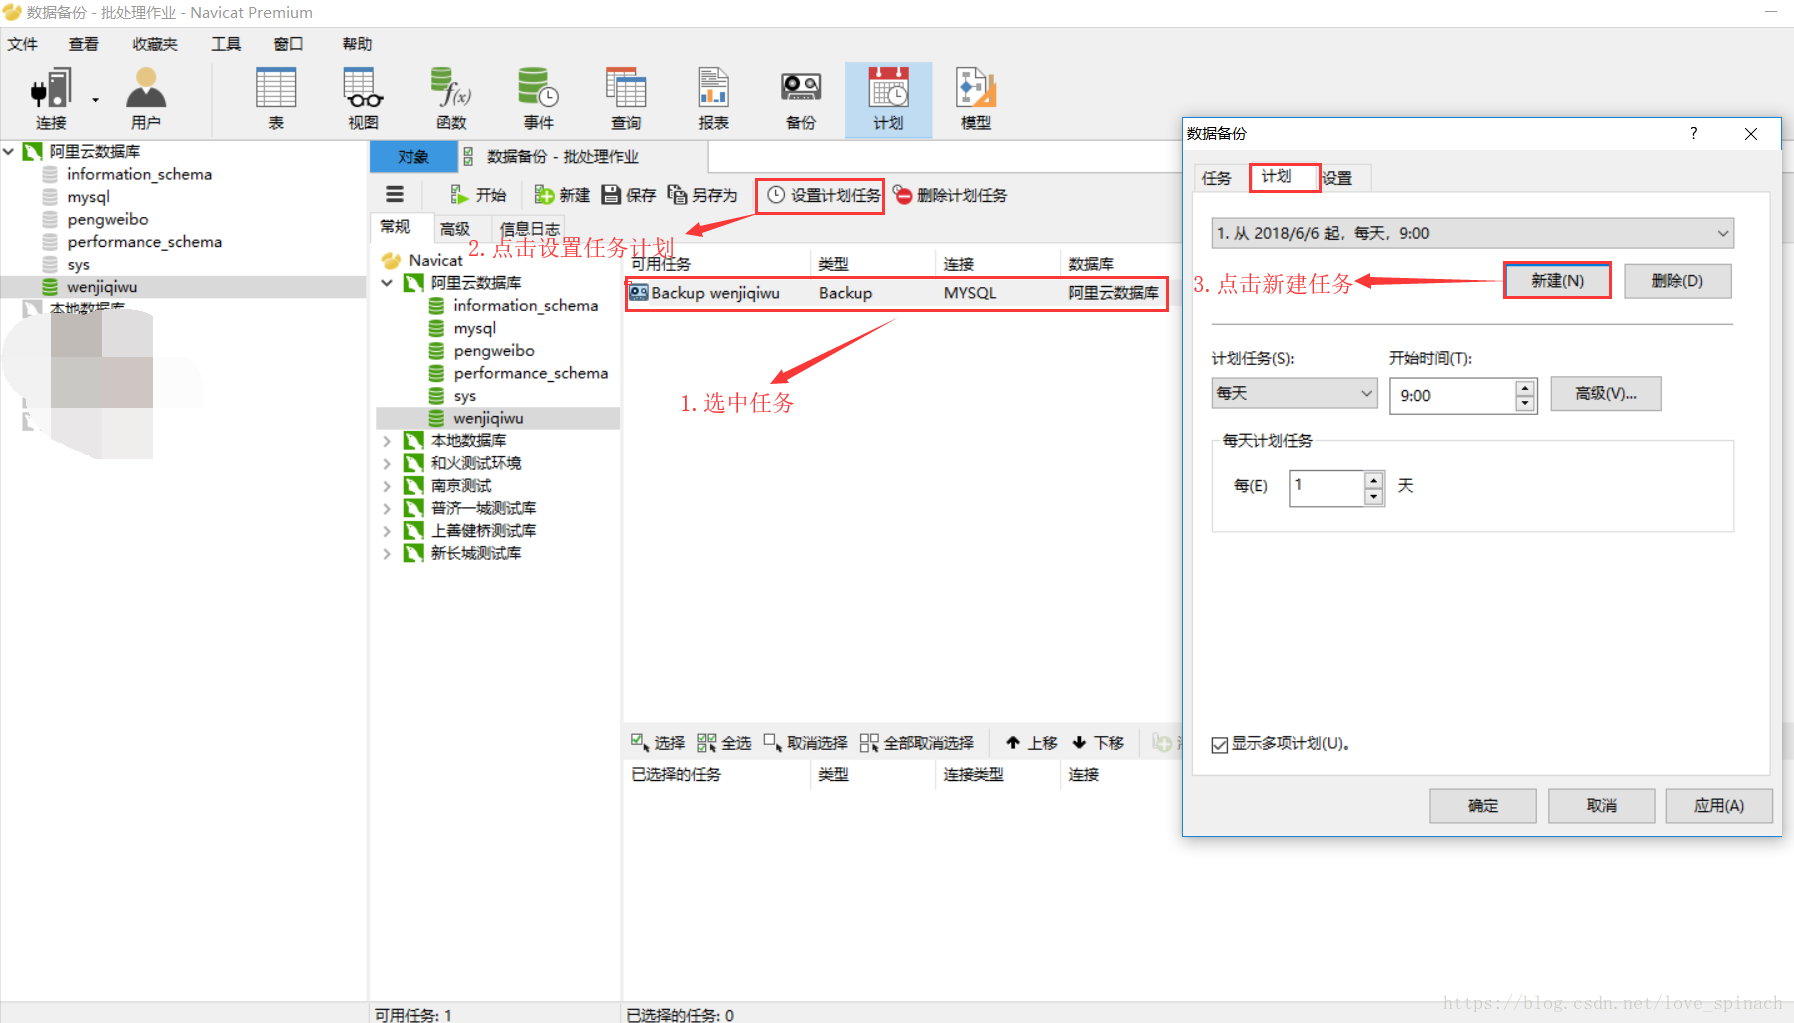
Task: Click 选择 in the task selection bar
Action: click(x=657, y=743)
